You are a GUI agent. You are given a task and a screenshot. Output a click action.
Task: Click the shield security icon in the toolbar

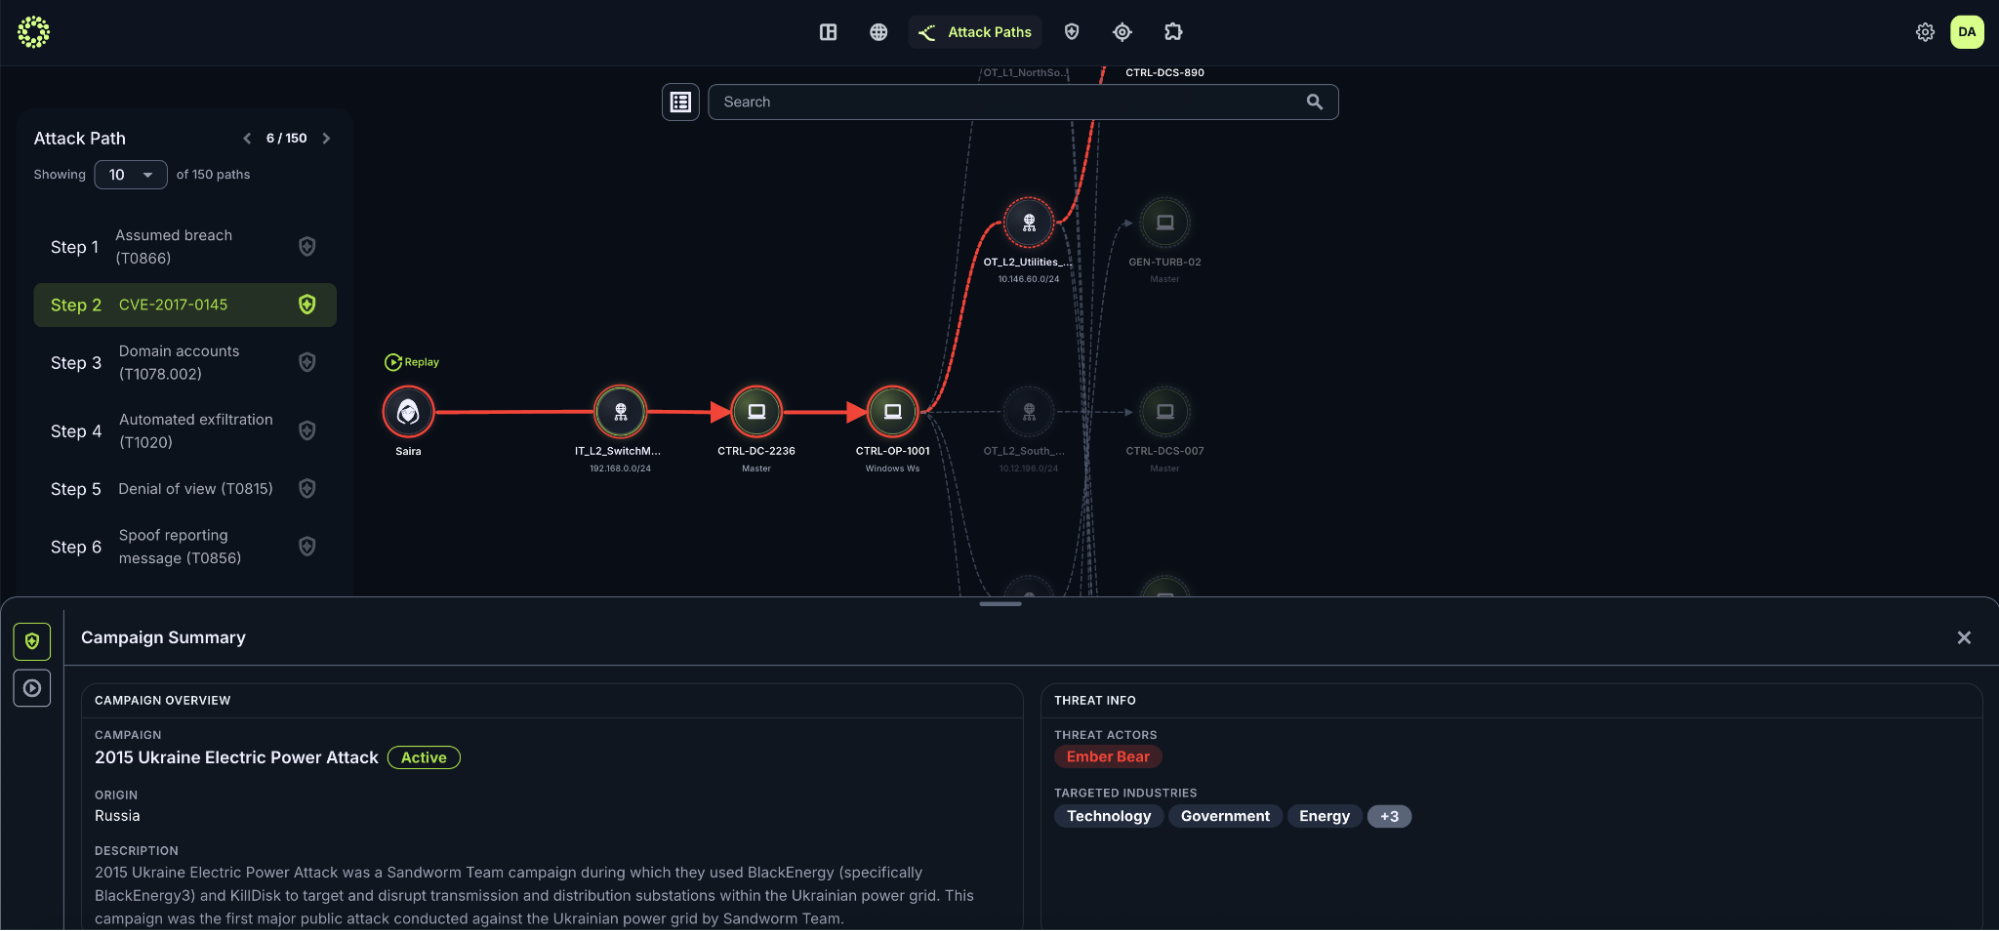click(1071, 32)
